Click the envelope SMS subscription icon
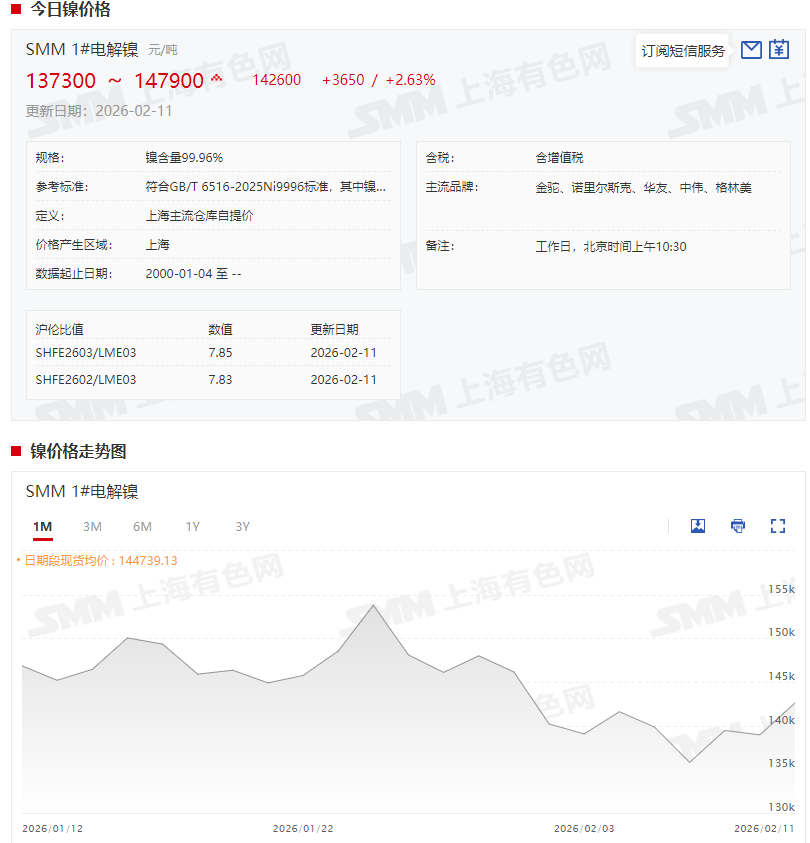The width and height of the screenshot is (810, 843). click(751, 50)
